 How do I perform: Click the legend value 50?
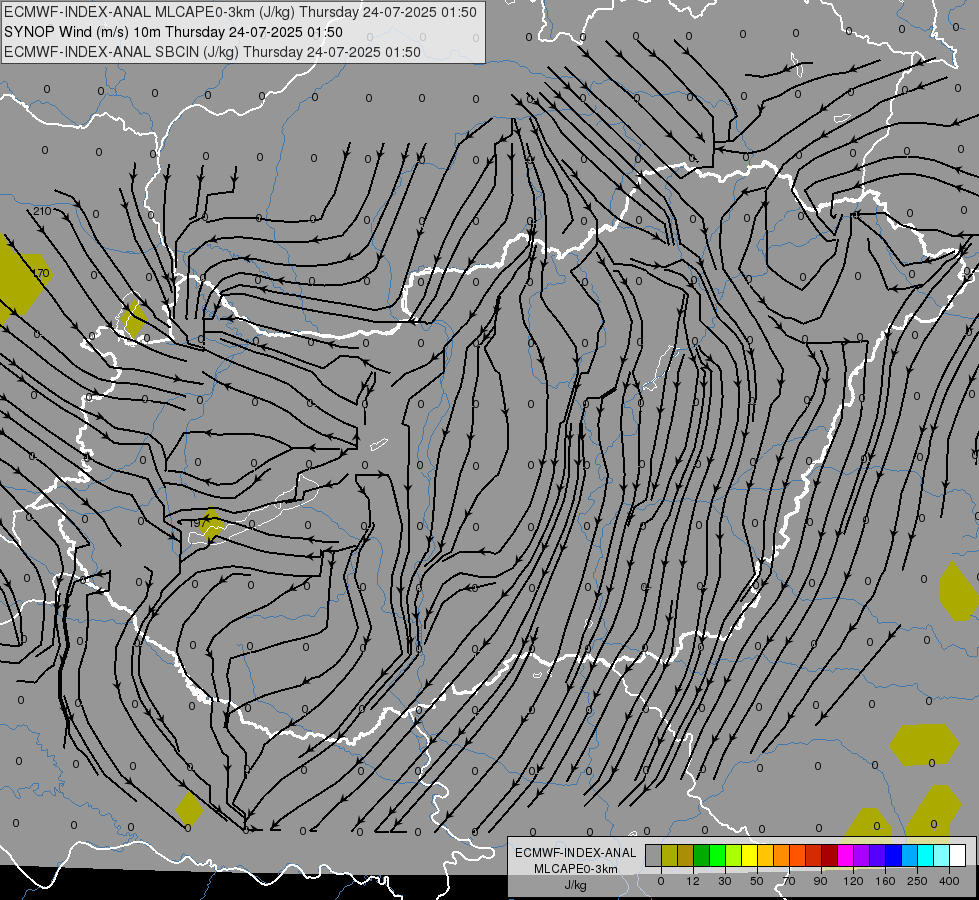tap(756, 881)
